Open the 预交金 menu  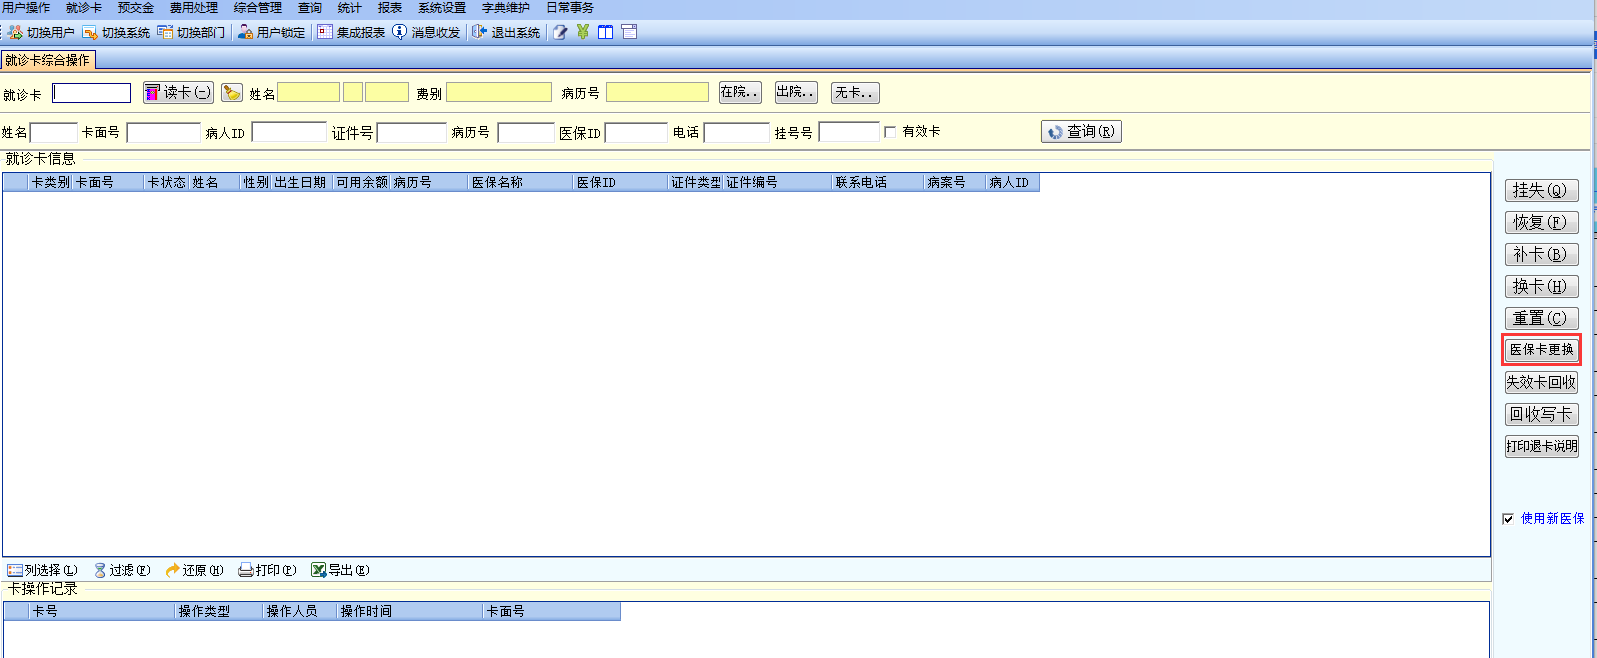pyautogui.click(x=136, y=8)
